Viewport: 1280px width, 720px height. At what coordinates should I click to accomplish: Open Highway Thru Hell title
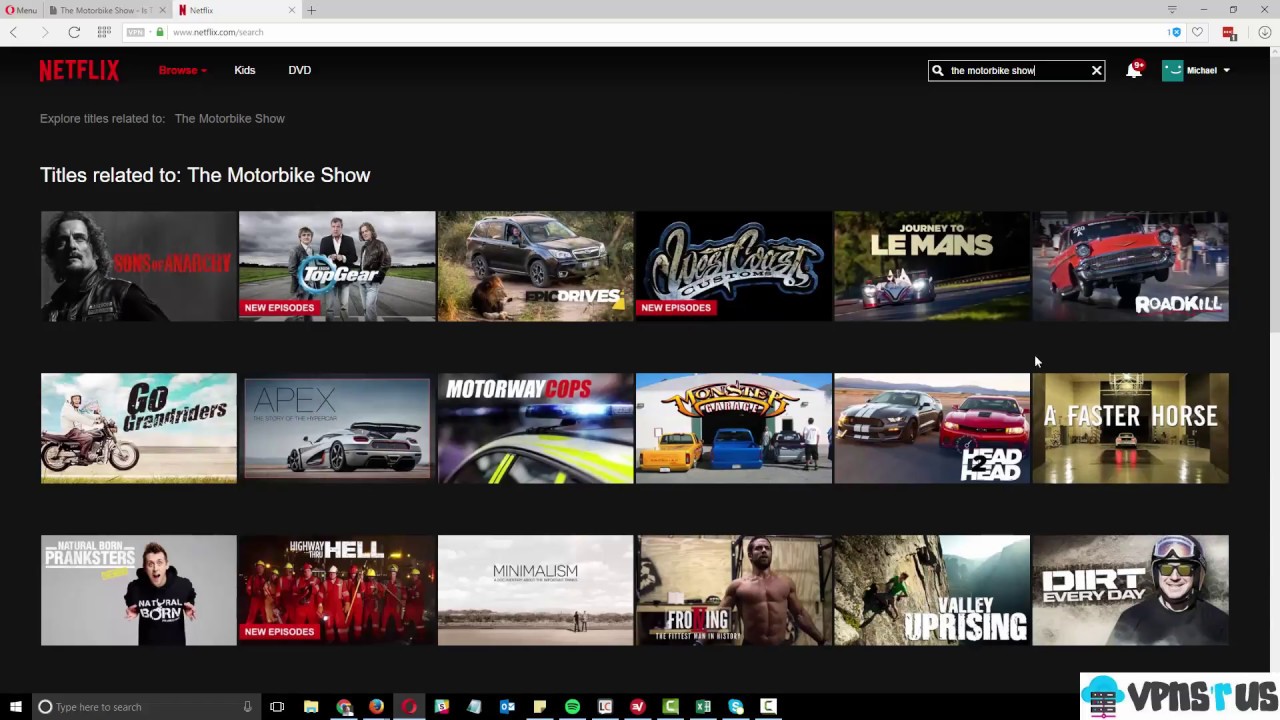[x=337, y=590]
